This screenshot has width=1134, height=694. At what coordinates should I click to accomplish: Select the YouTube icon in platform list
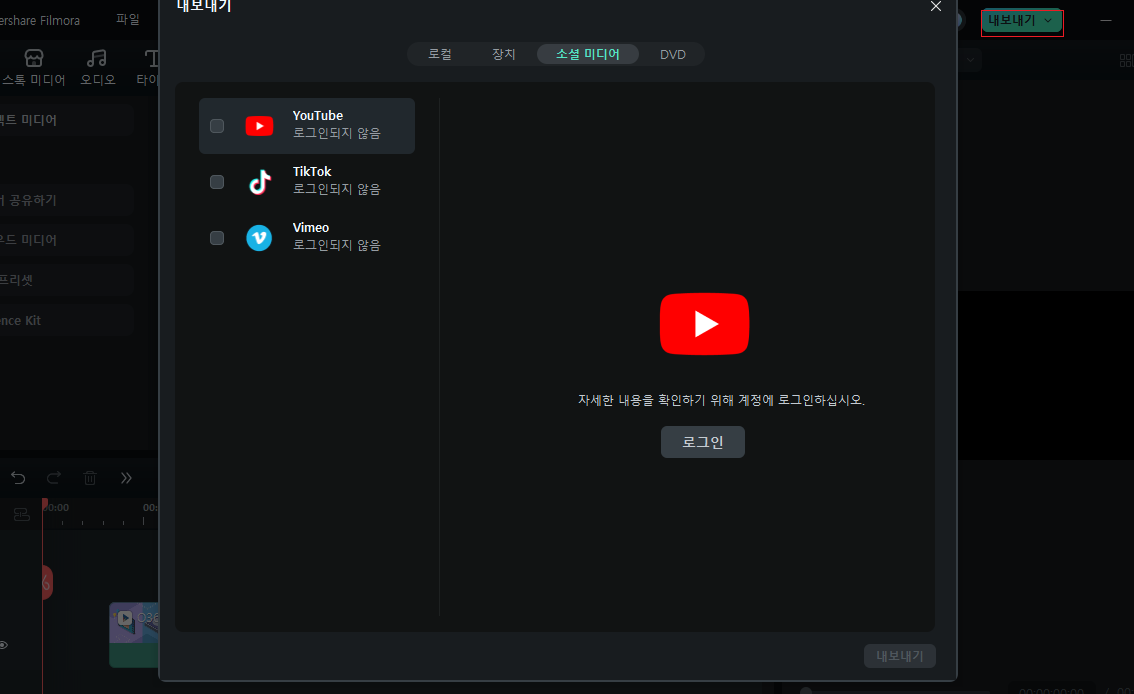coord(259,126)
